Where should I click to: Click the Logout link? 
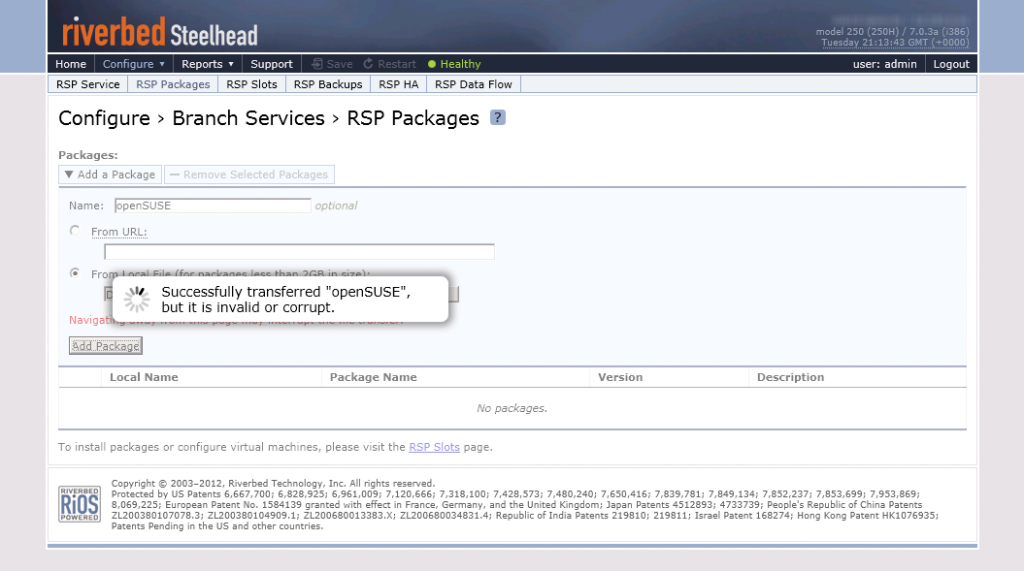pos(951,64)
